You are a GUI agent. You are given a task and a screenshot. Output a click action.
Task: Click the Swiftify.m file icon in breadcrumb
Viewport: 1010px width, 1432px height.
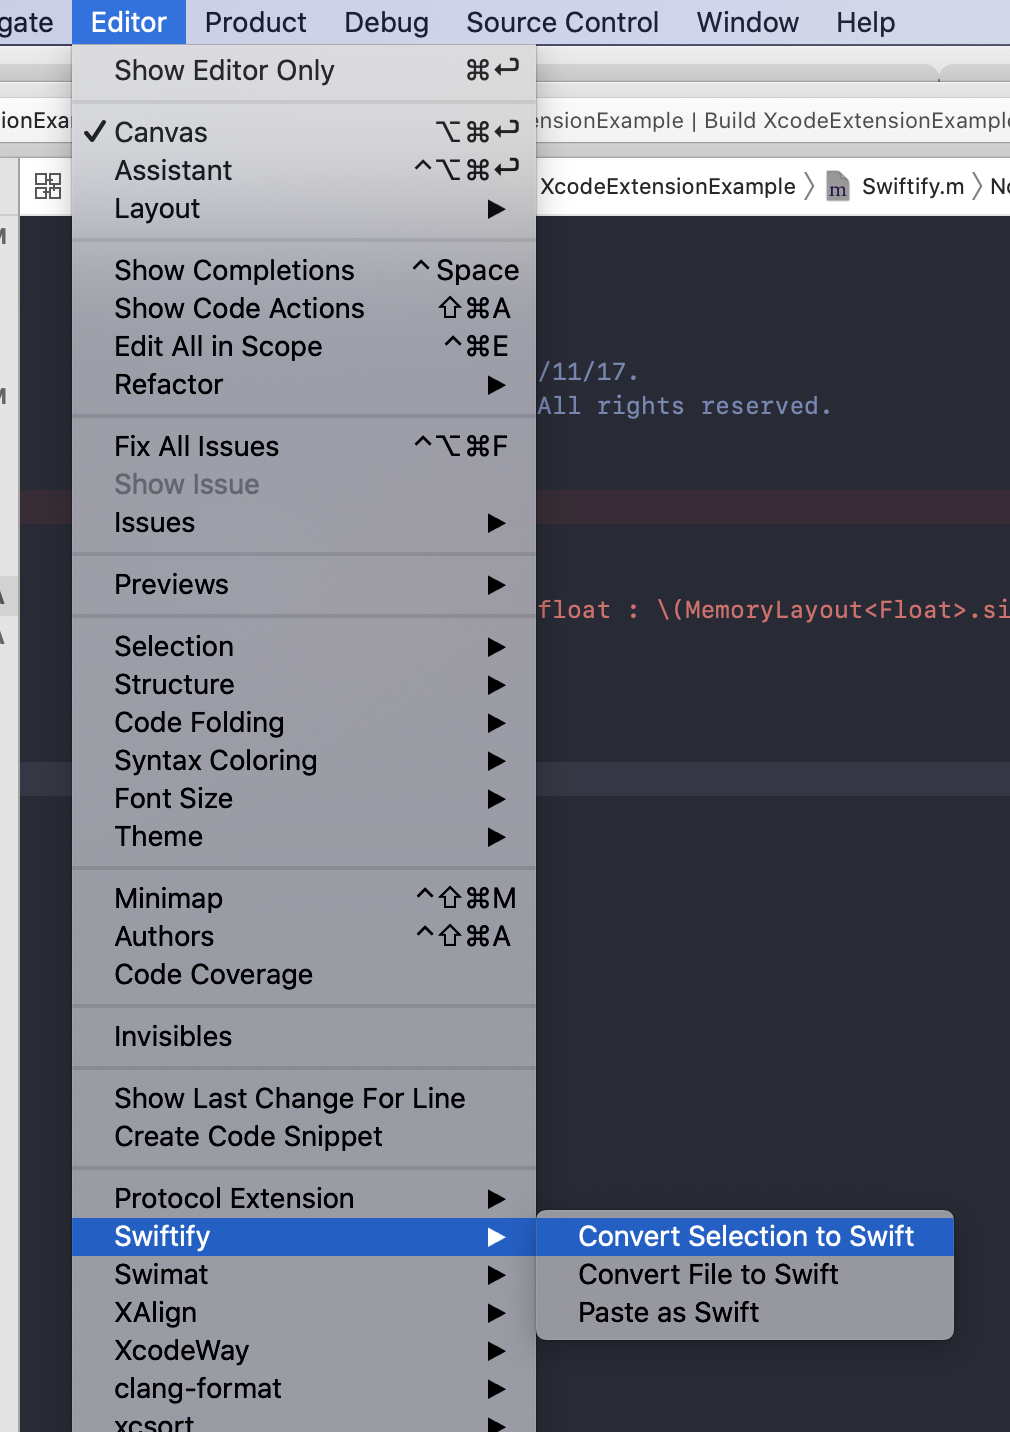pos(838,187)
